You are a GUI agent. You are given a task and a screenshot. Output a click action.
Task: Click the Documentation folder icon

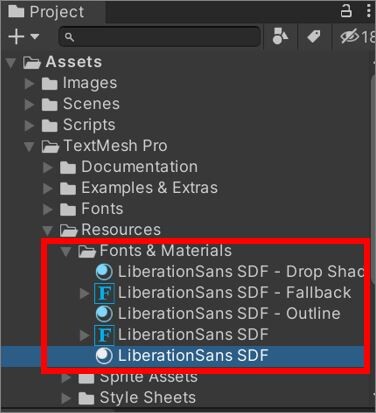pos(68,168)
